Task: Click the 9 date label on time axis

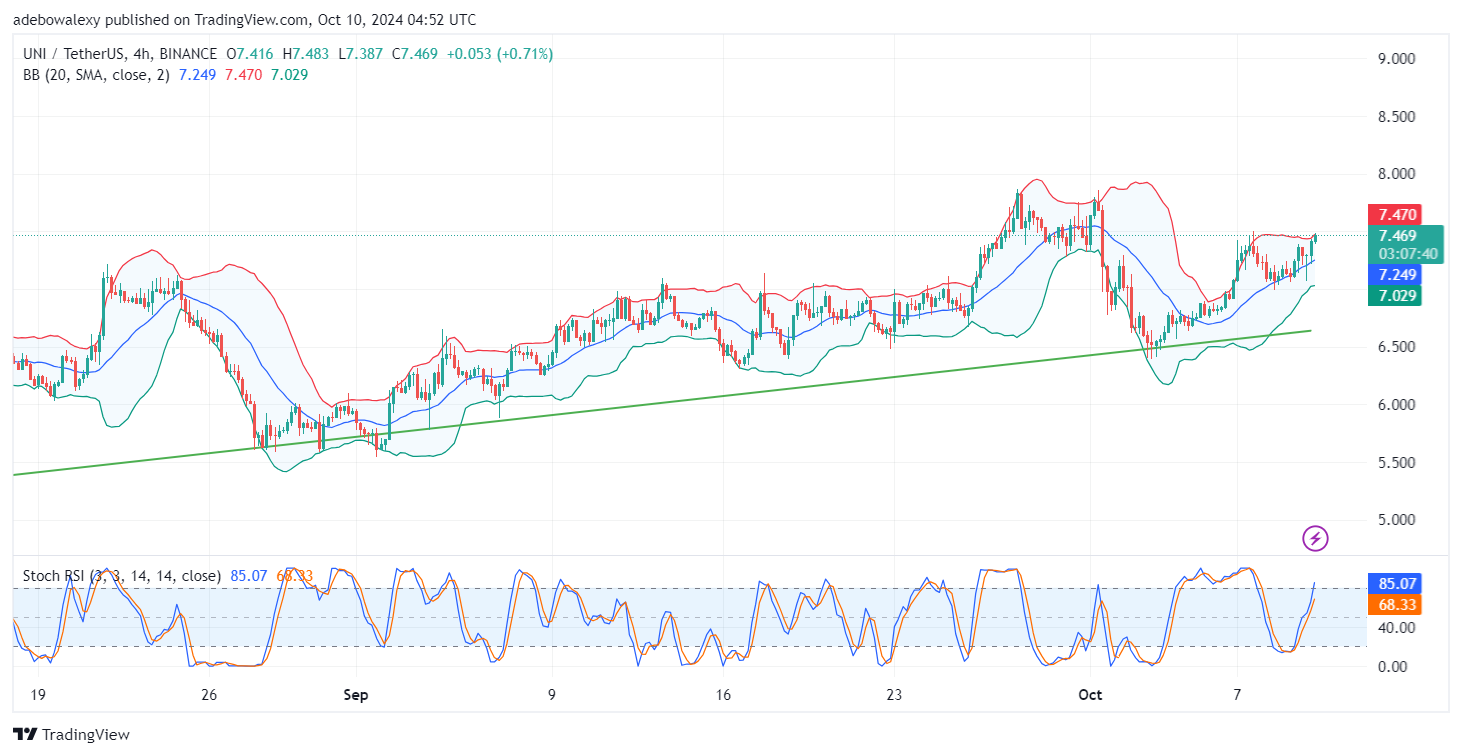Action: click(552, 694)
